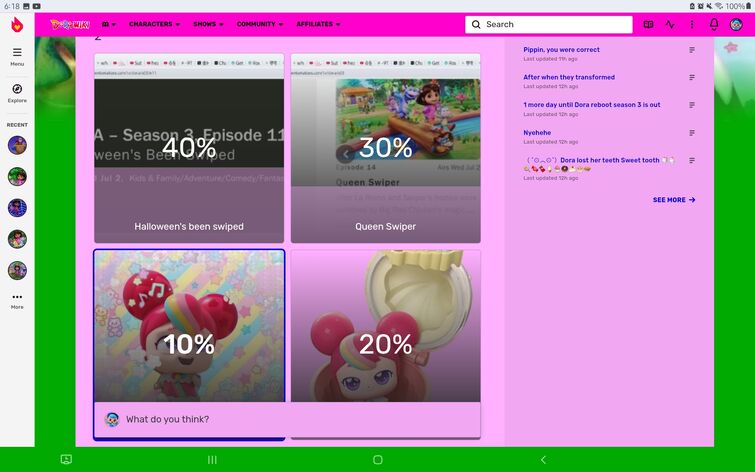Expand the SHOWS dropdown menu
Viewport: 755px width, 472px height.
(208, 24)
